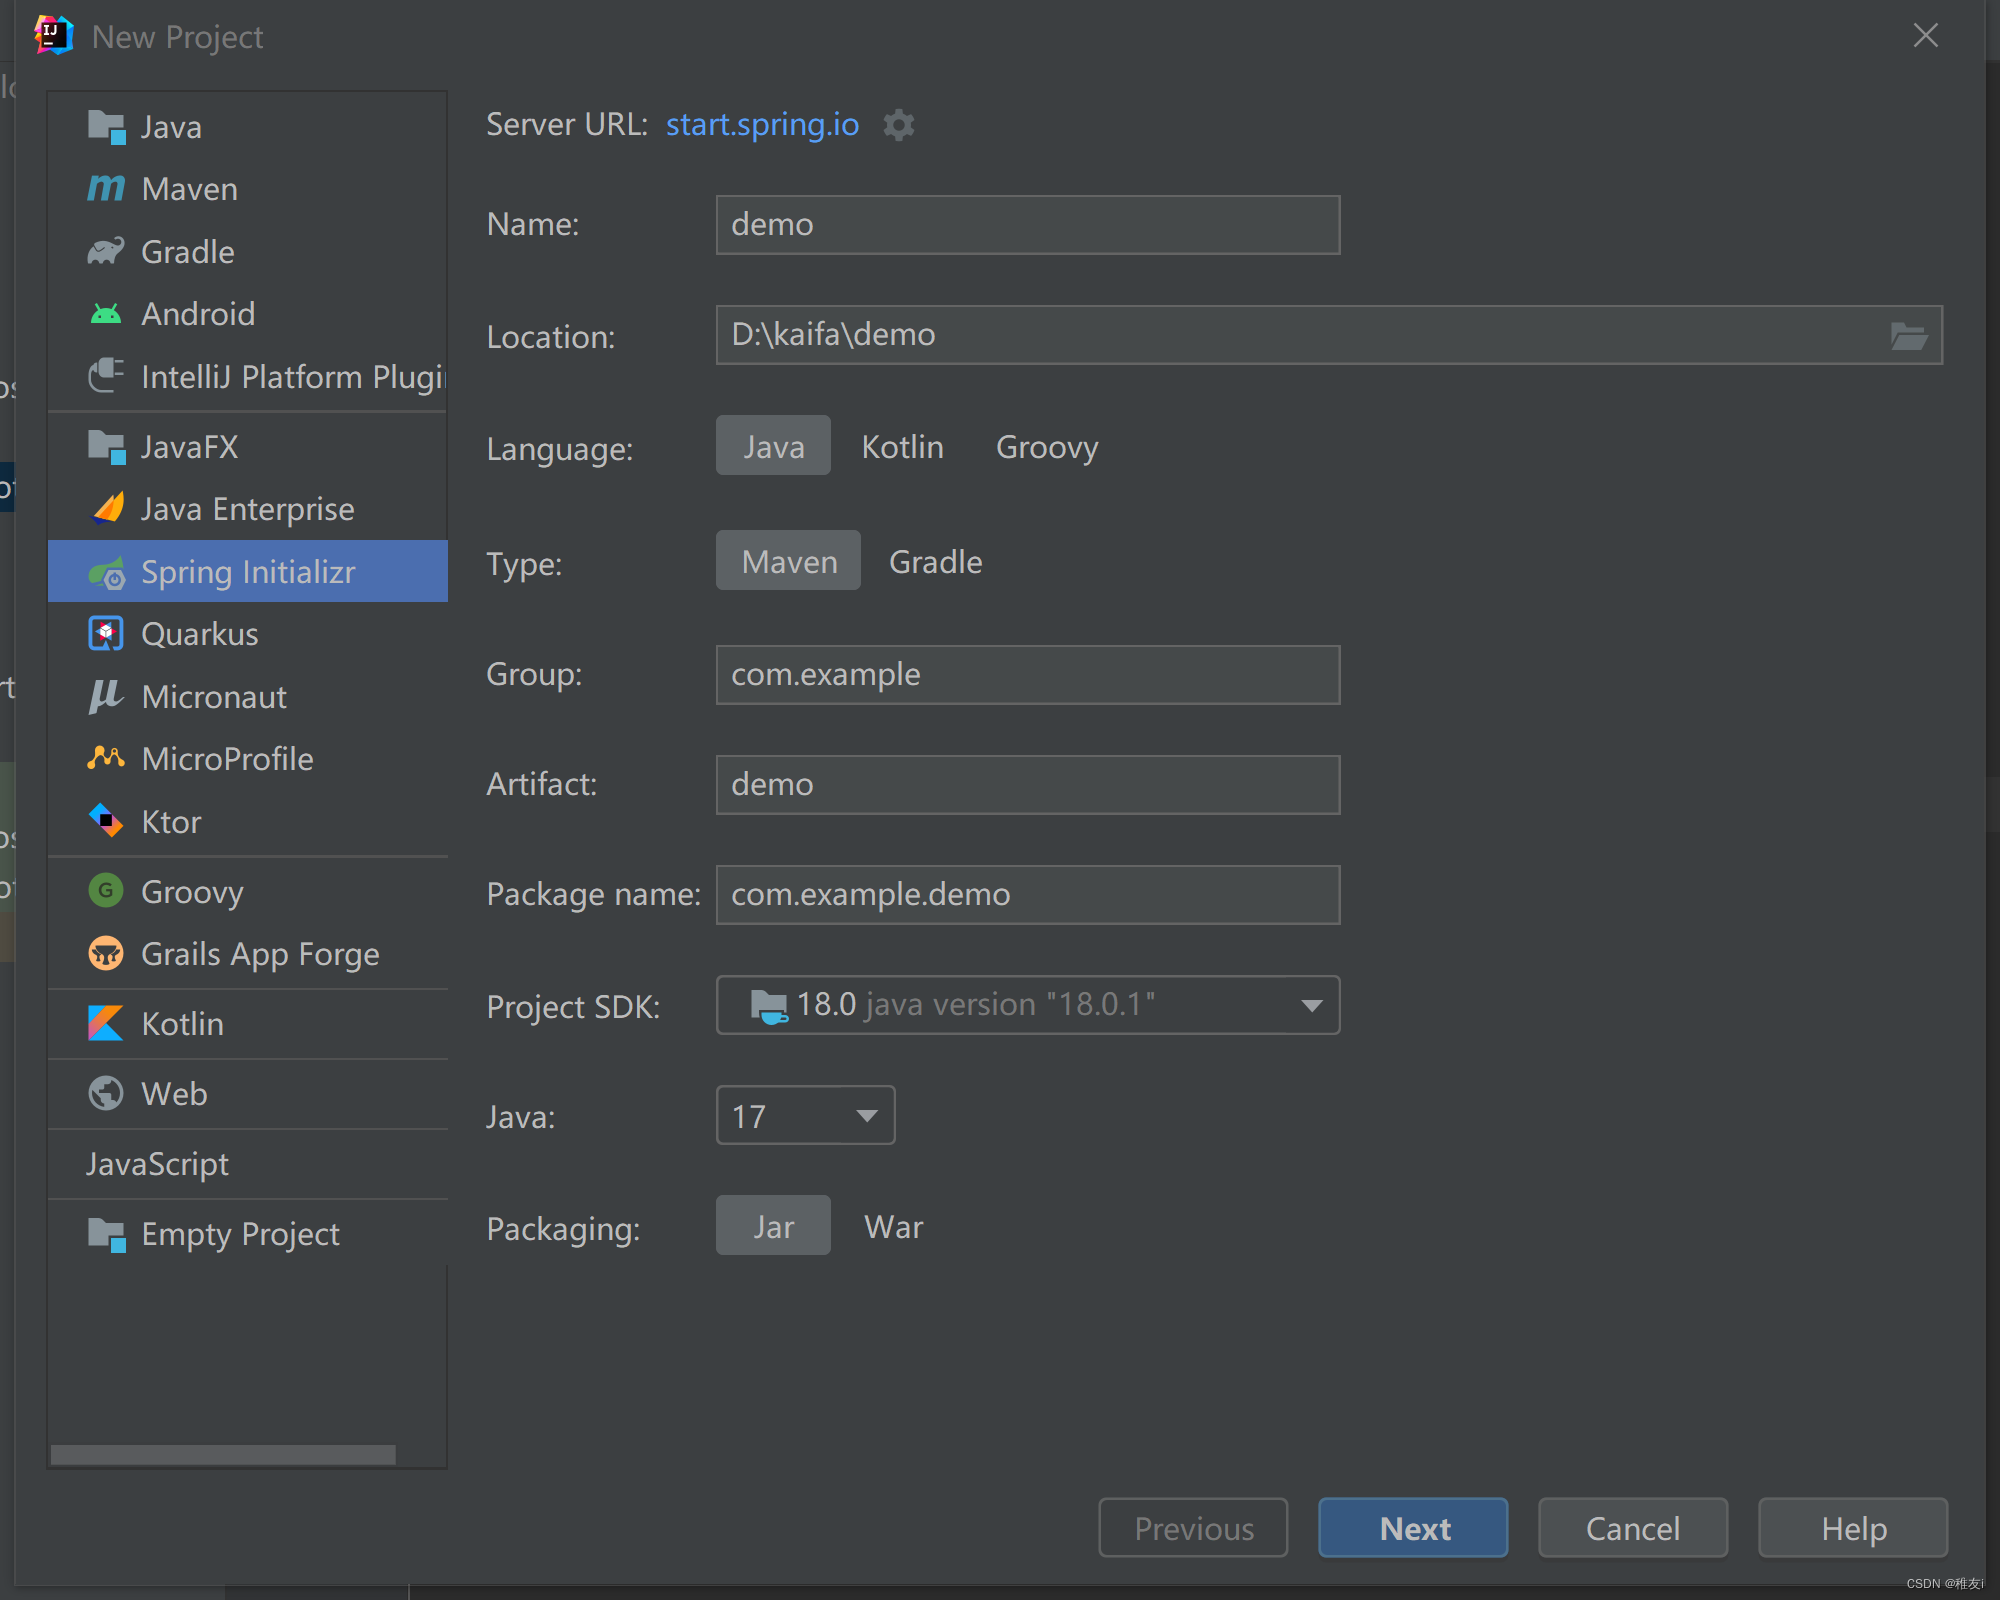Click the Grails App Forge icon
Image resolution: width=2000 pixels, height=1600 pixels.
tap(106, 953)
